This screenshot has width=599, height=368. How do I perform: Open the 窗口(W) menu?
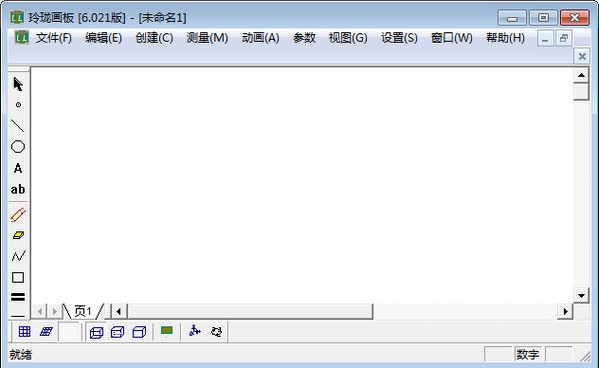(452, 38)
